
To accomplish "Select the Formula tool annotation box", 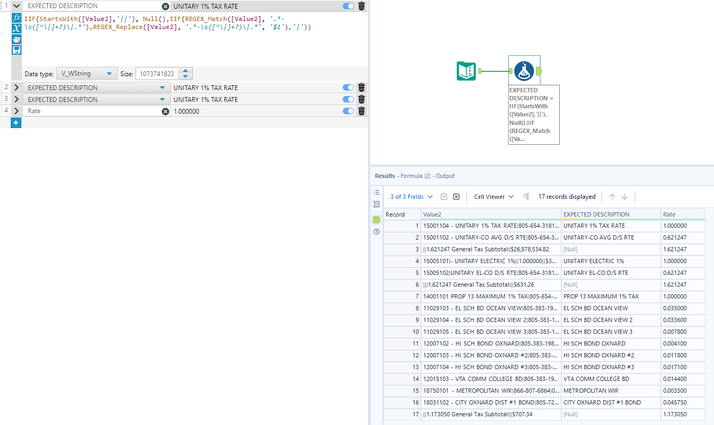I will [534, 115].
